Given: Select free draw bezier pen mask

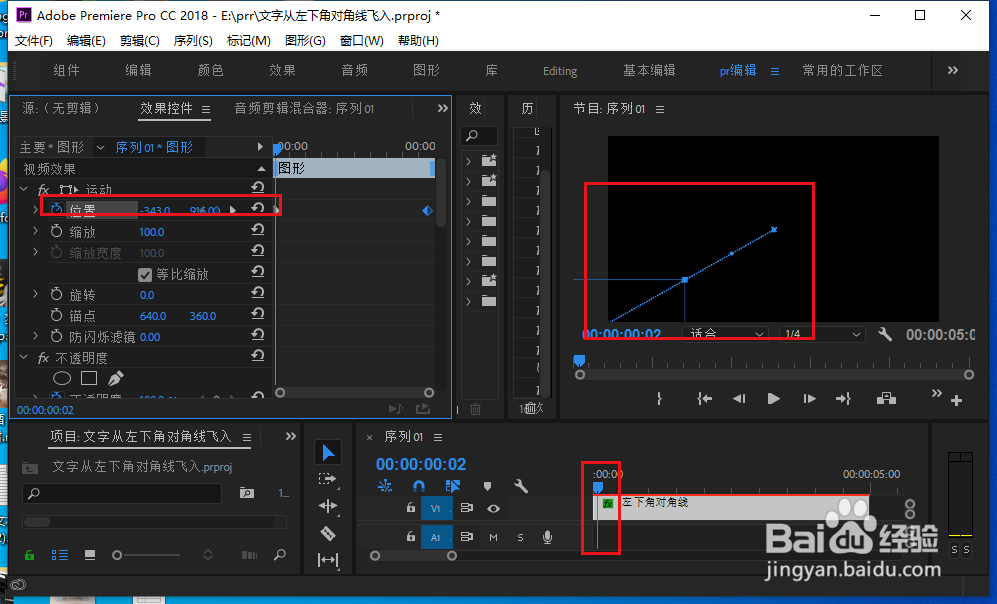Looking at the screenshot, I should tap(116, 378).
